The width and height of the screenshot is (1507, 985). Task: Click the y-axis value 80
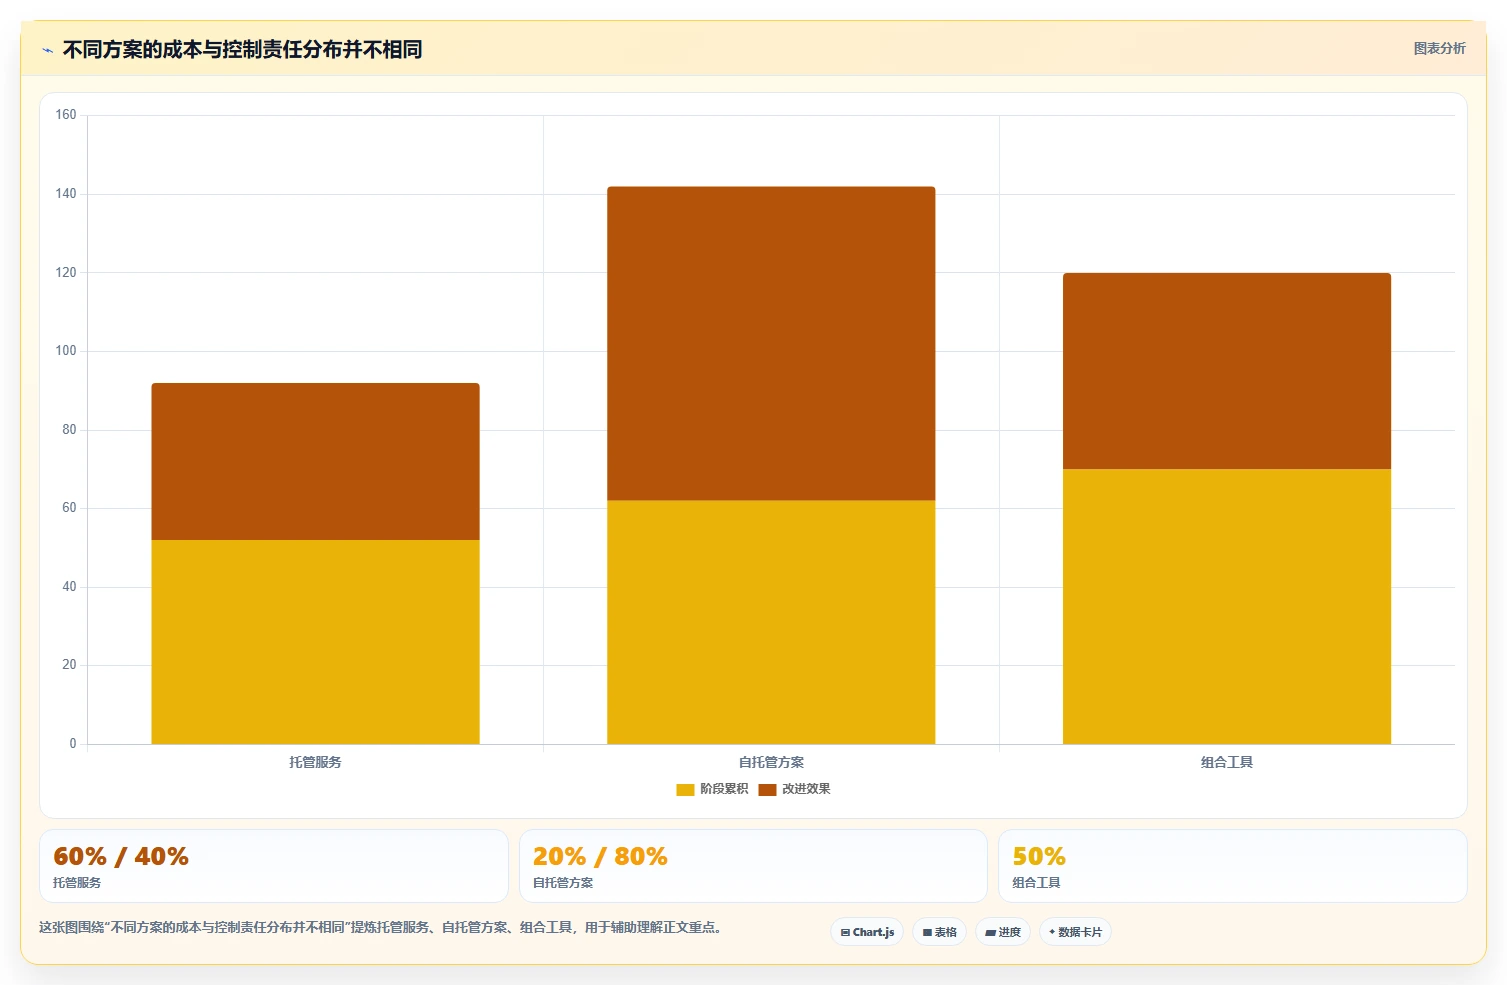pyautogui.click(x=69, y=430)
